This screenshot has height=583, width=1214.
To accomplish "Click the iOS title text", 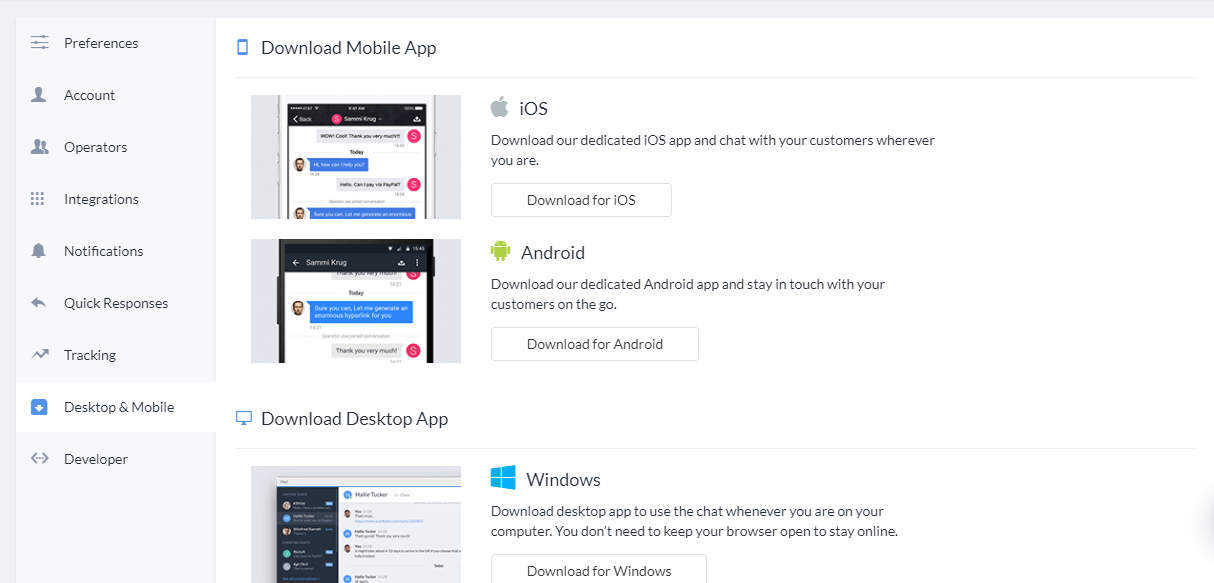I will (534, 109).
